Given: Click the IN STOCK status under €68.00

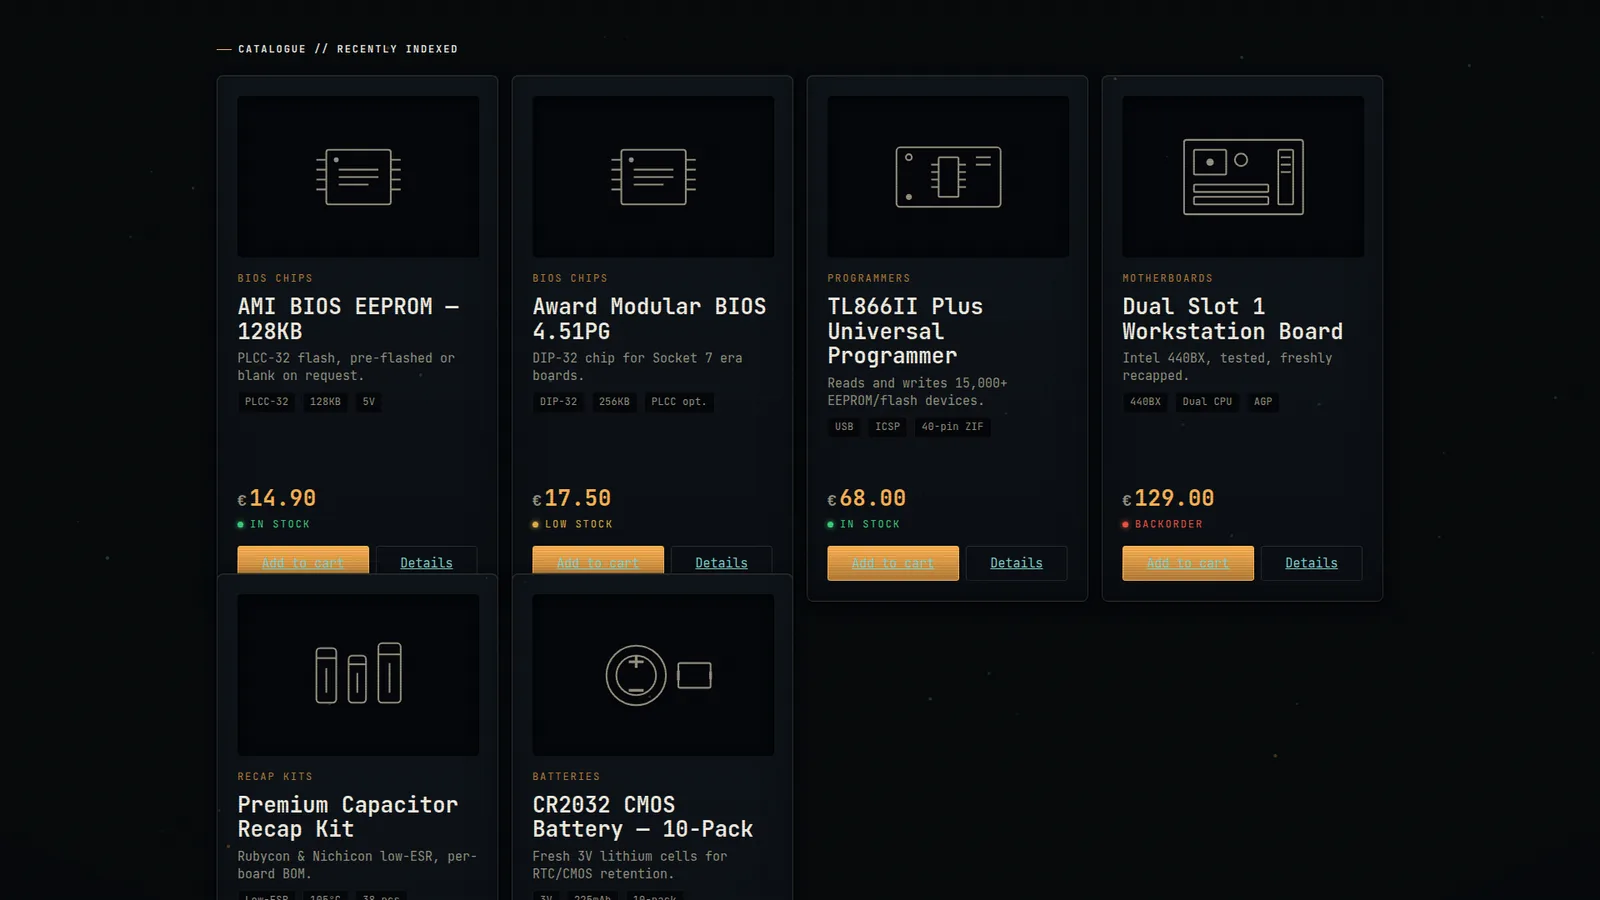Looking at the screenshot, I should pyautogui.click(x=864, y=524).
